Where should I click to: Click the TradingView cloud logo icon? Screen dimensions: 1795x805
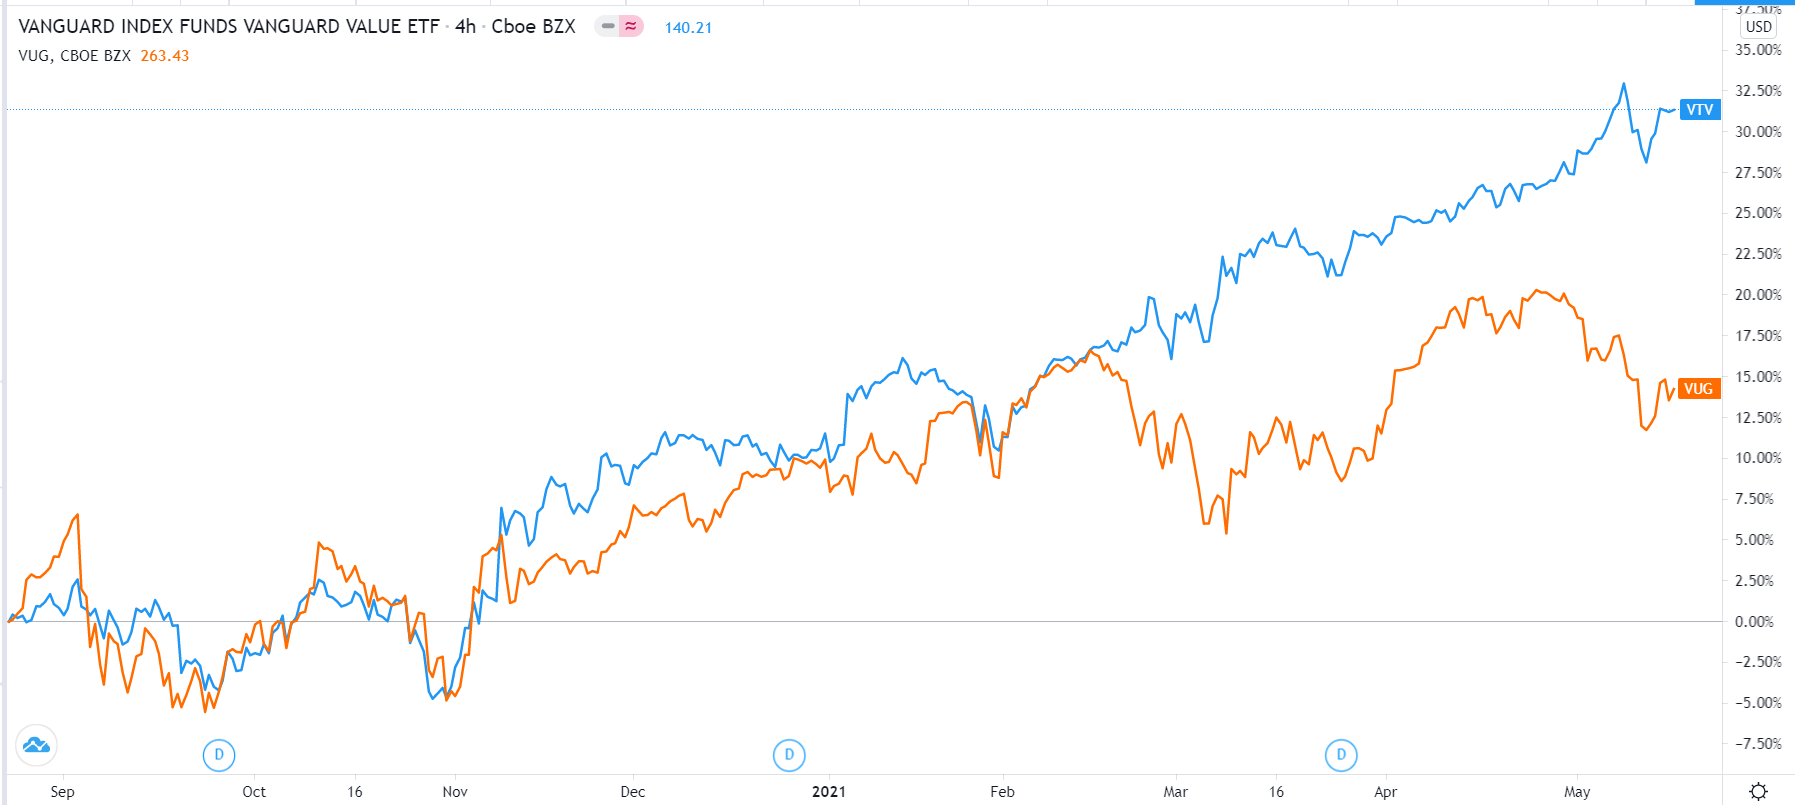coord(36,745)
